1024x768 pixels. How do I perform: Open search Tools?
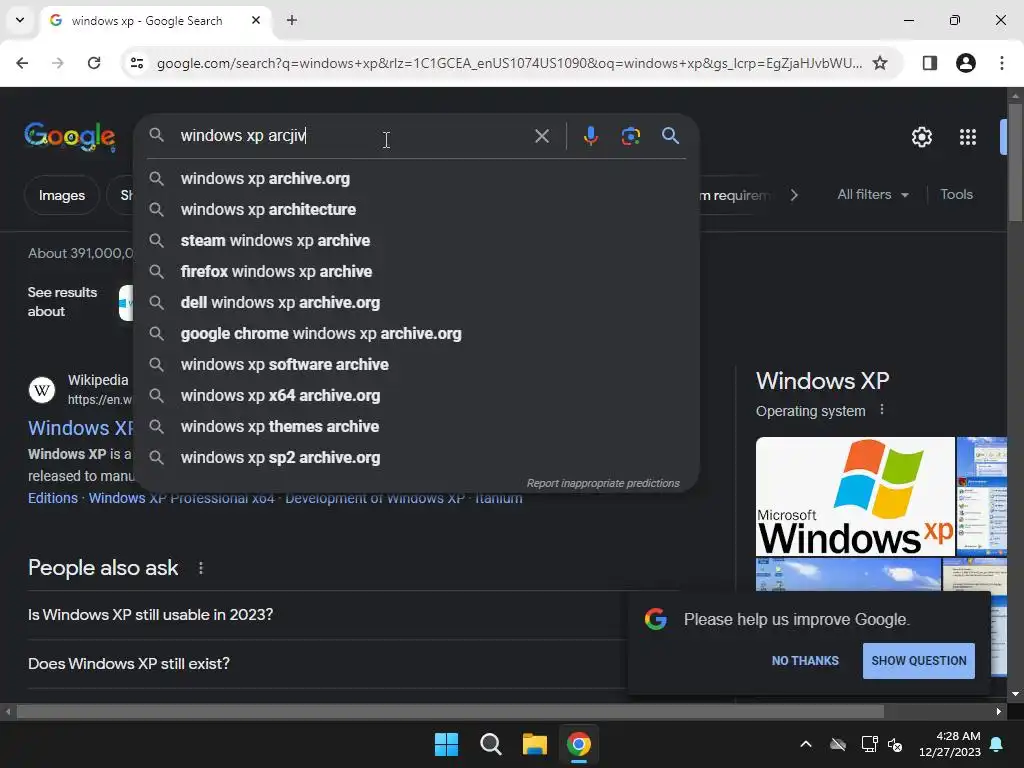(956, 195)
